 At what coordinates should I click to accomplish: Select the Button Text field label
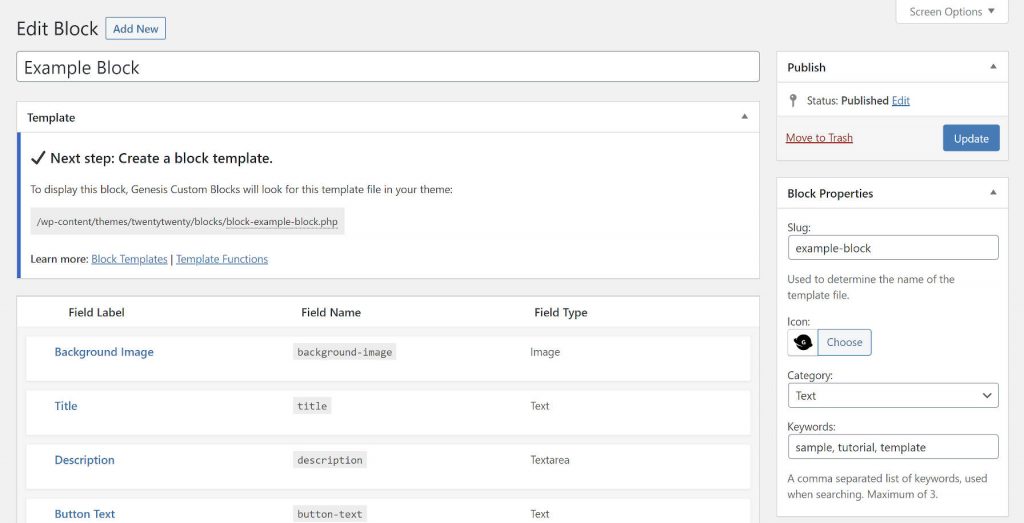pyautogui.click(x=84, y=514)
